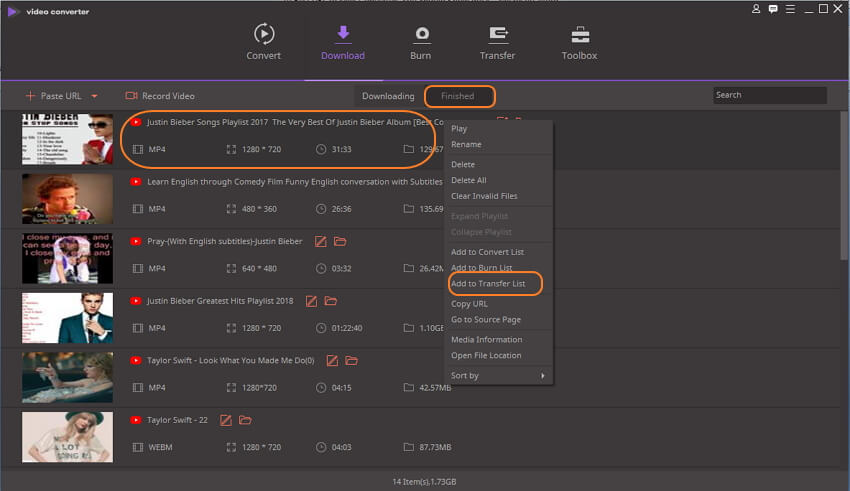Open folder icon for Greatest Hits Playlist 2018
Viewport: 850px width, 491px height.
coord(331,301)
